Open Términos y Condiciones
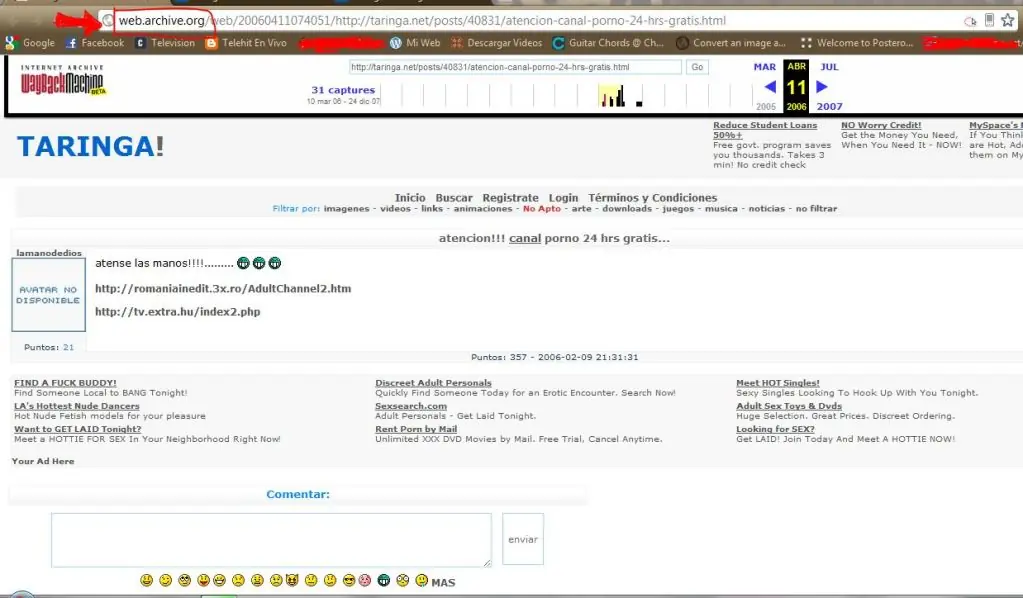 pos(652,198)
